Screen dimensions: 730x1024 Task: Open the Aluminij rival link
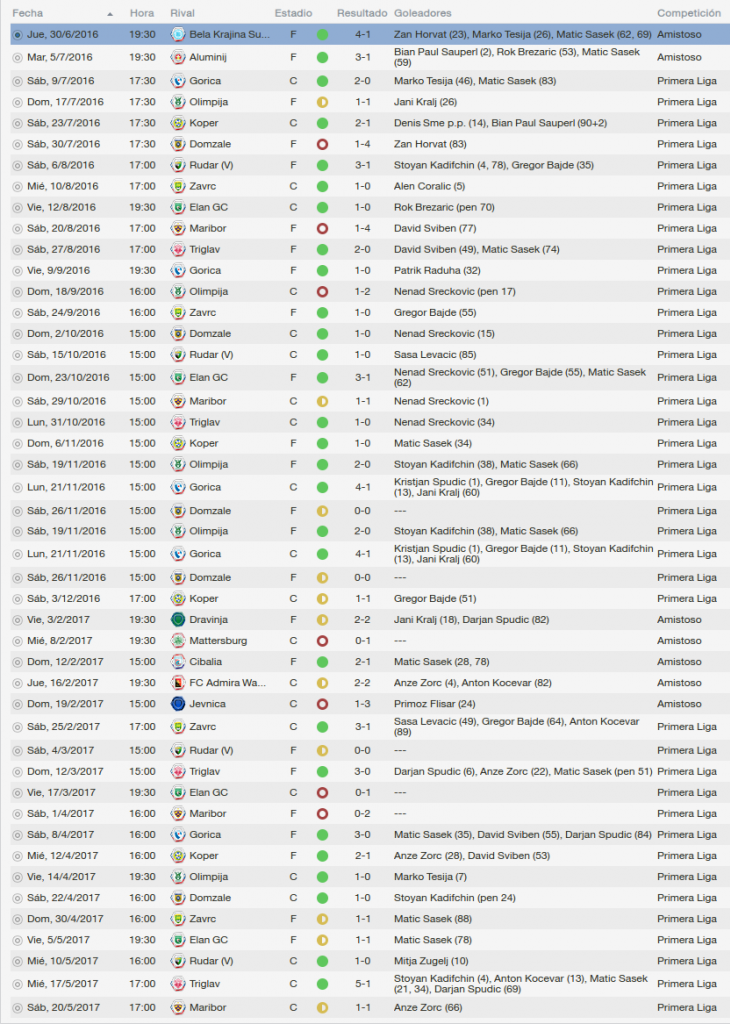click(x=208, y=57)
